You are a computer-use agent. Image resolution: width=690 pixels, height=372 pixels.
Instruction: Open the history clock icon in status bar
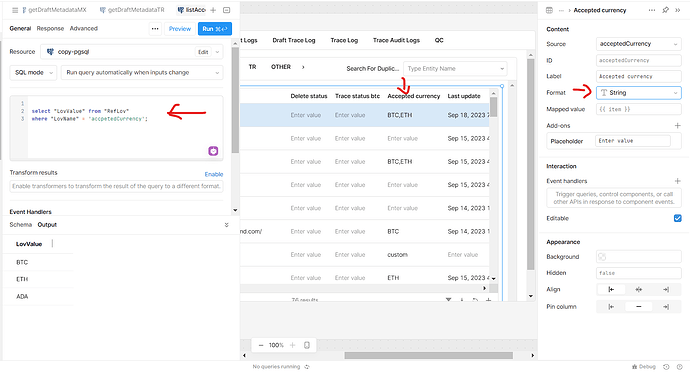(x=666, y=367)
